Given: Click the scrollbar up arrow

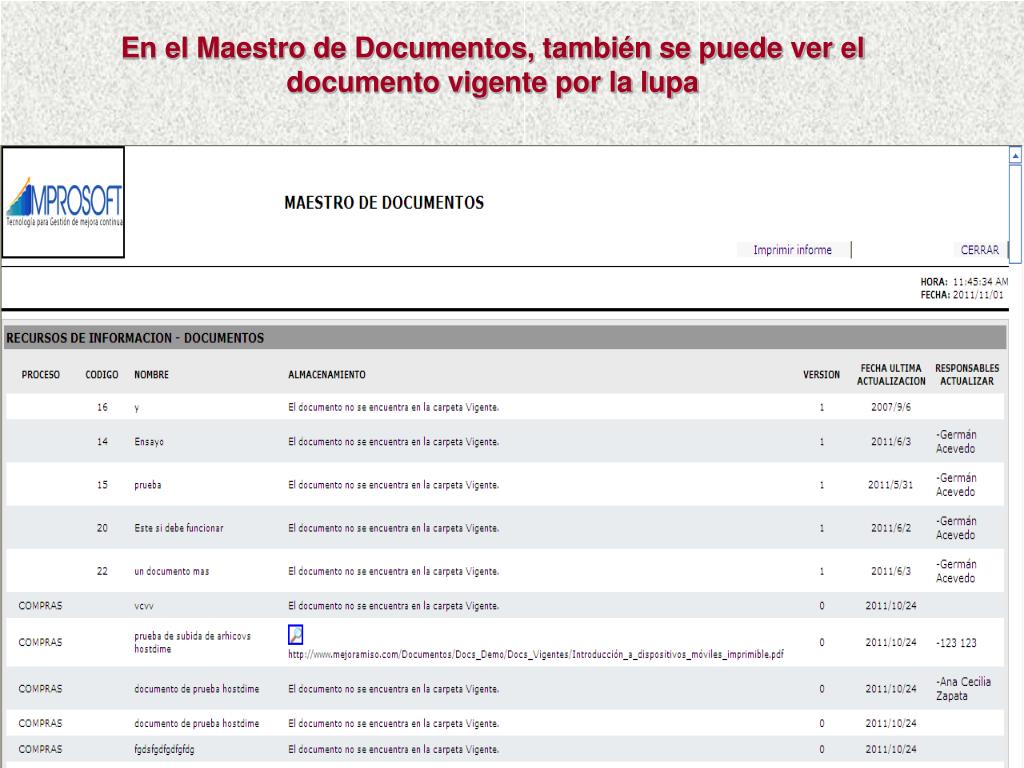Looking at the screenshot, I should tap(1015, 156).
